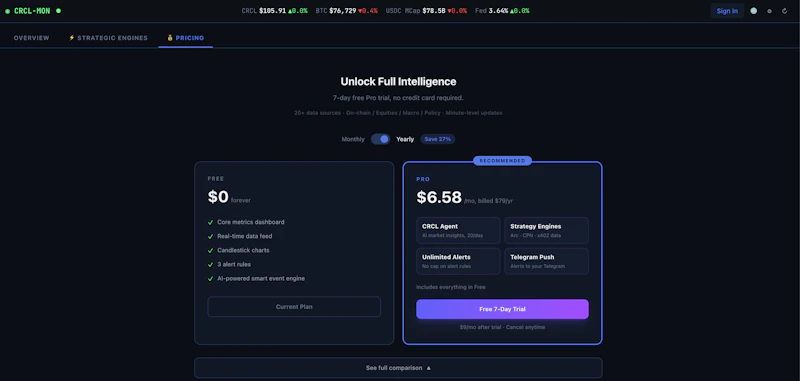Click the Unlock Full Intelligence heading
The image size is (800, 381).
pyautogui.click(x=398, y=82)
